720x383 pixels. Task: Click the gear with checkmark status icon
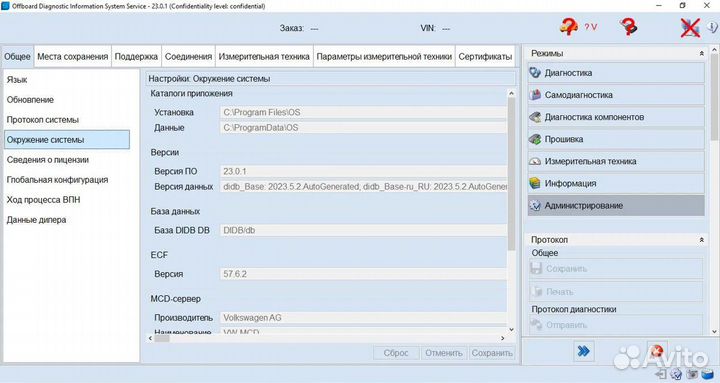[676, 374]
